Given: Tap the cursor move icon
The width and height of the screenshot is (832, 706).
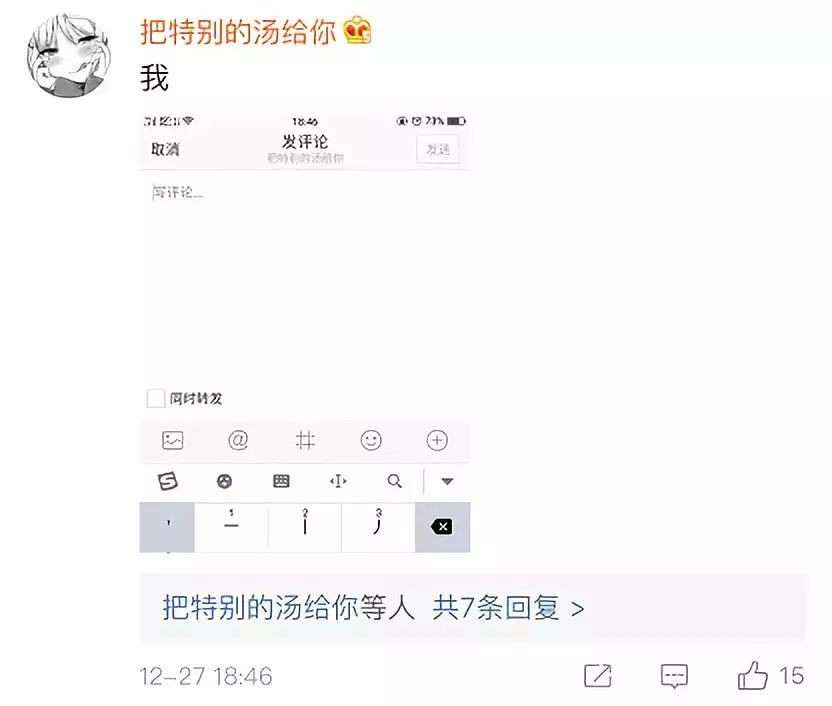Looking at the screenshot, I should (x=338, y=481).
